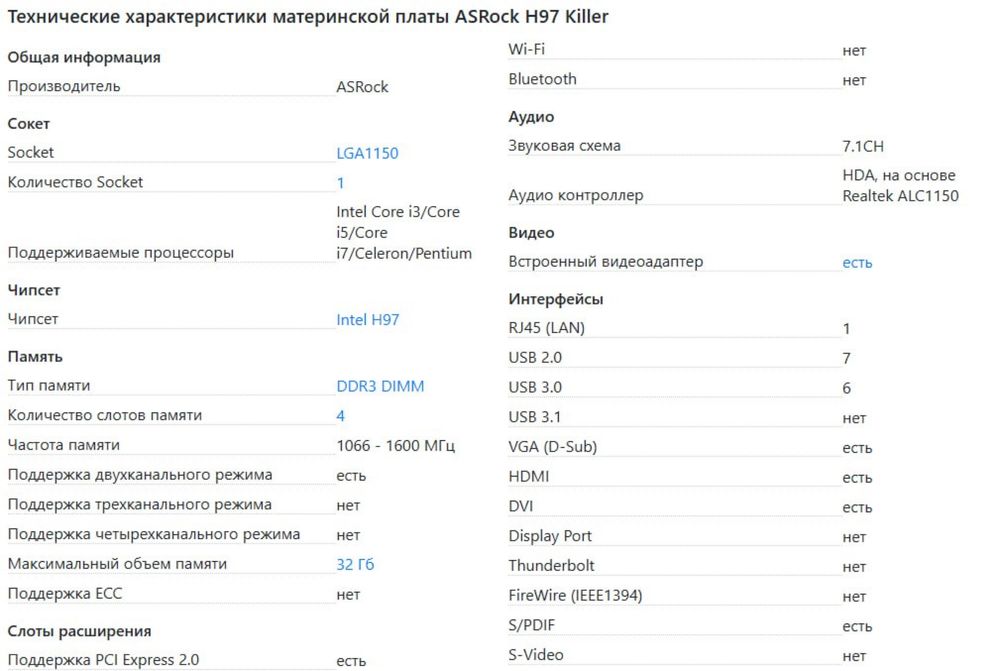Click the "Сокет" section heading
1000x671 pixels.
pyautogui.click(x=29, y=124)
